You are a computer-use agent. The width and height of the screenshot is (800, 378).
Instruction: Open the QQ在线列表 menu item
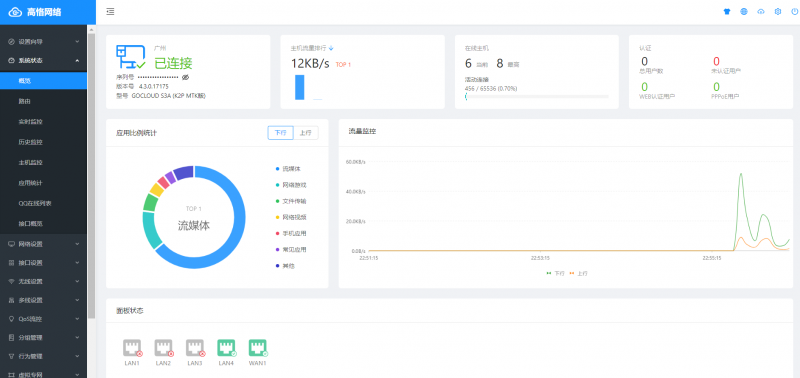43,204
